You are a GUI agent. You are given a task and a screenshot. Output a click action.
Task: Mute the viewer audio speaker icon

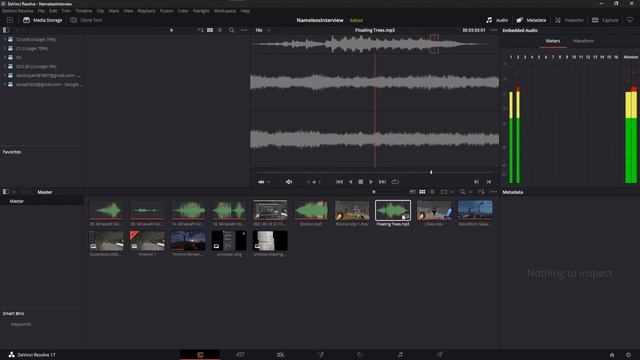pos(289,182)
